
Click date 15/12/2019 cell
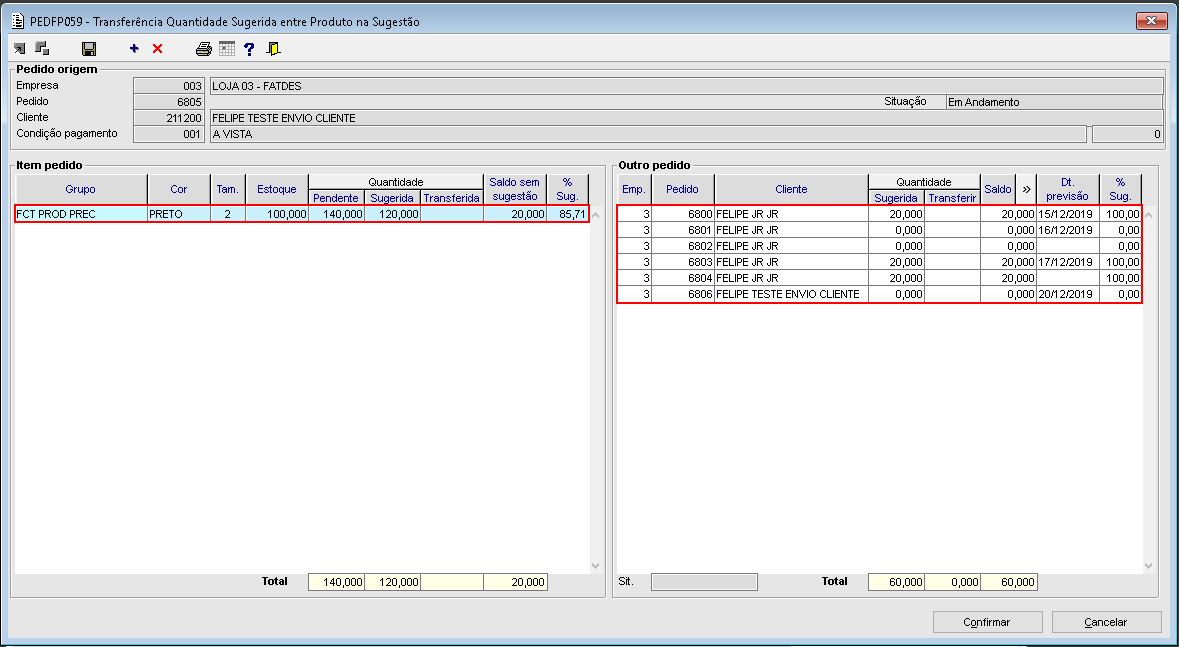(x=1068, y=214)
